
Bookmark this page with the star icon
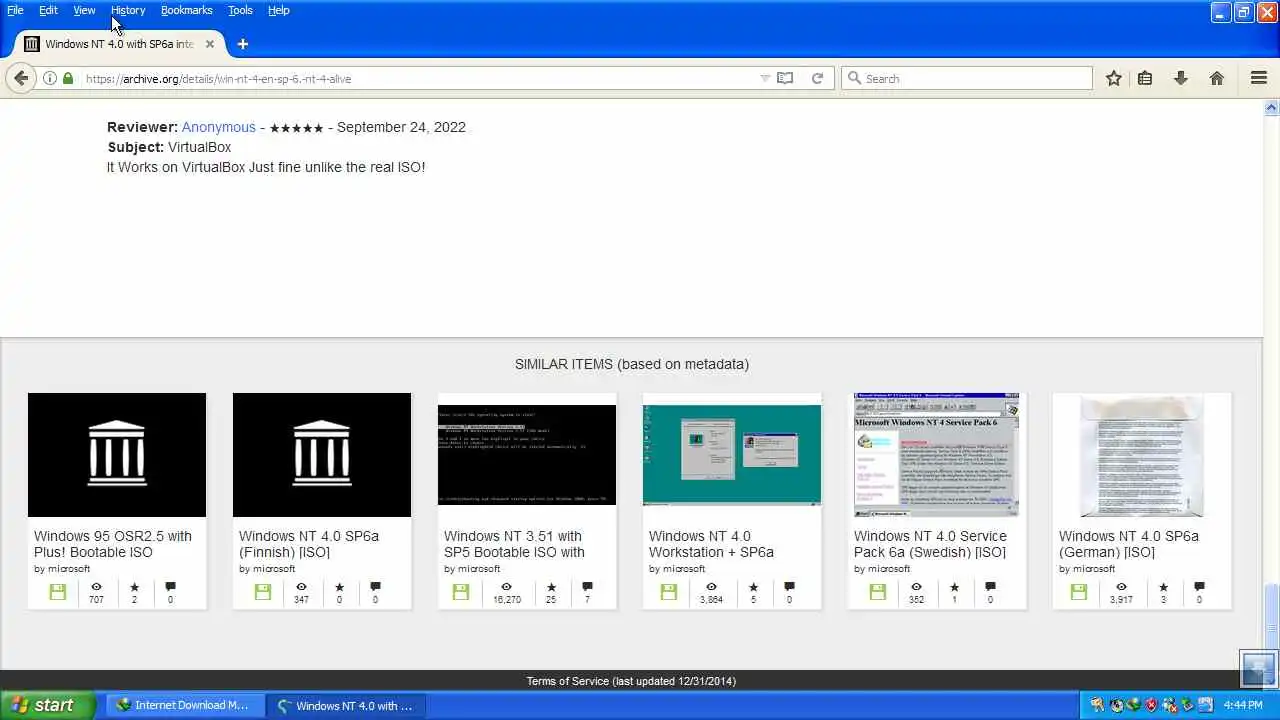[x=1113, y=78]
